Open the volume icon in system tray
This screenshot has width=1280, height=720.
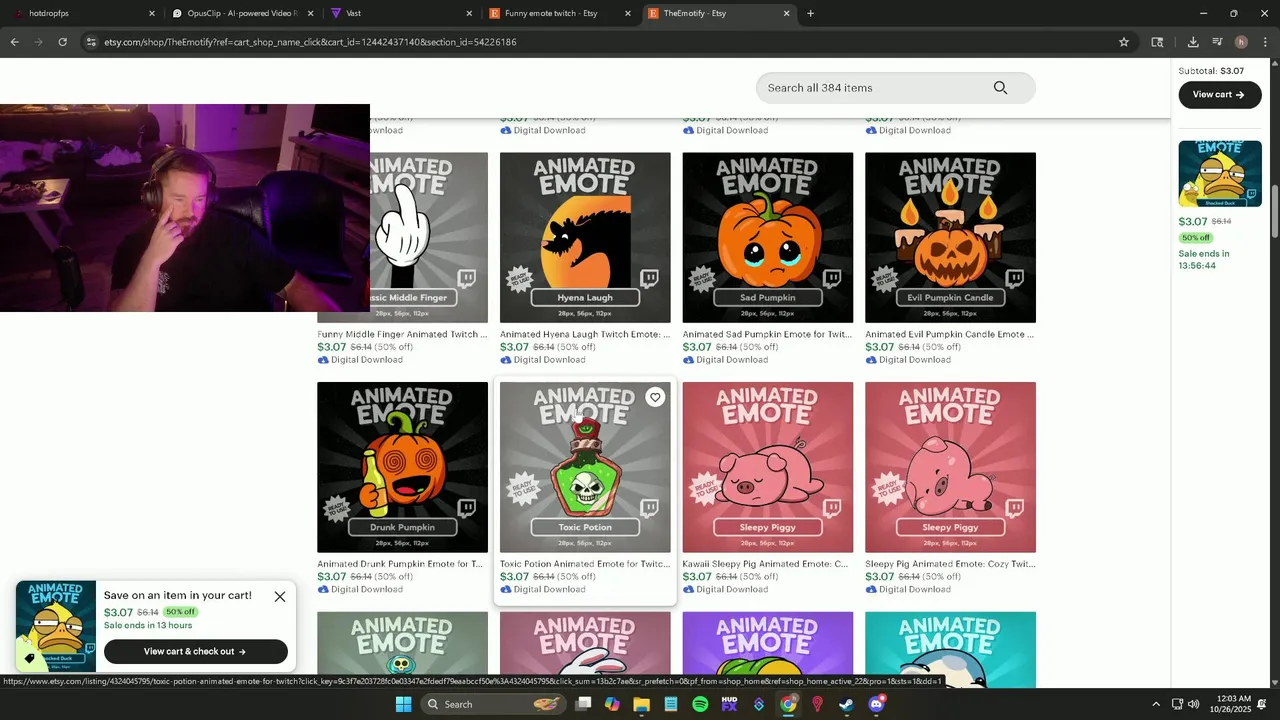point(1193,704)
